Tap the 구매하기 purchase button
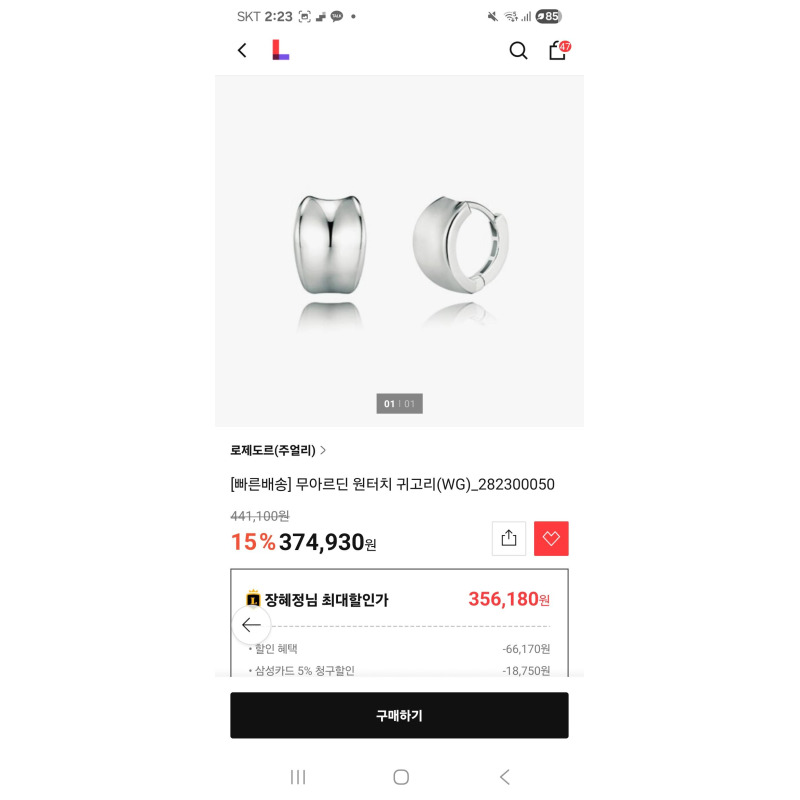This screenshot has width=800, height=800. [x=399, y=715]
